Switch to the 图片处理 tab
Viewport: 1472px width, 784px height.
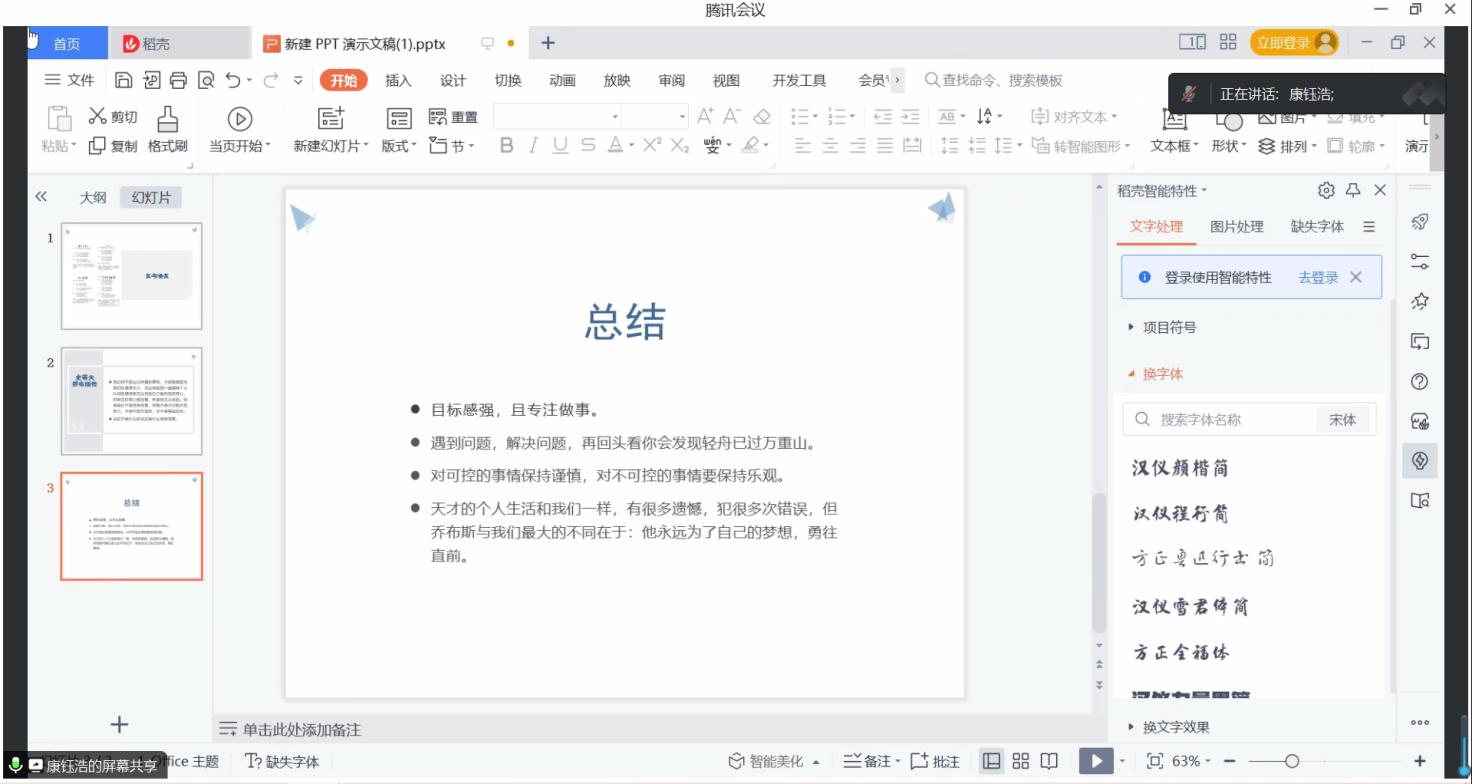(1237, 226)
